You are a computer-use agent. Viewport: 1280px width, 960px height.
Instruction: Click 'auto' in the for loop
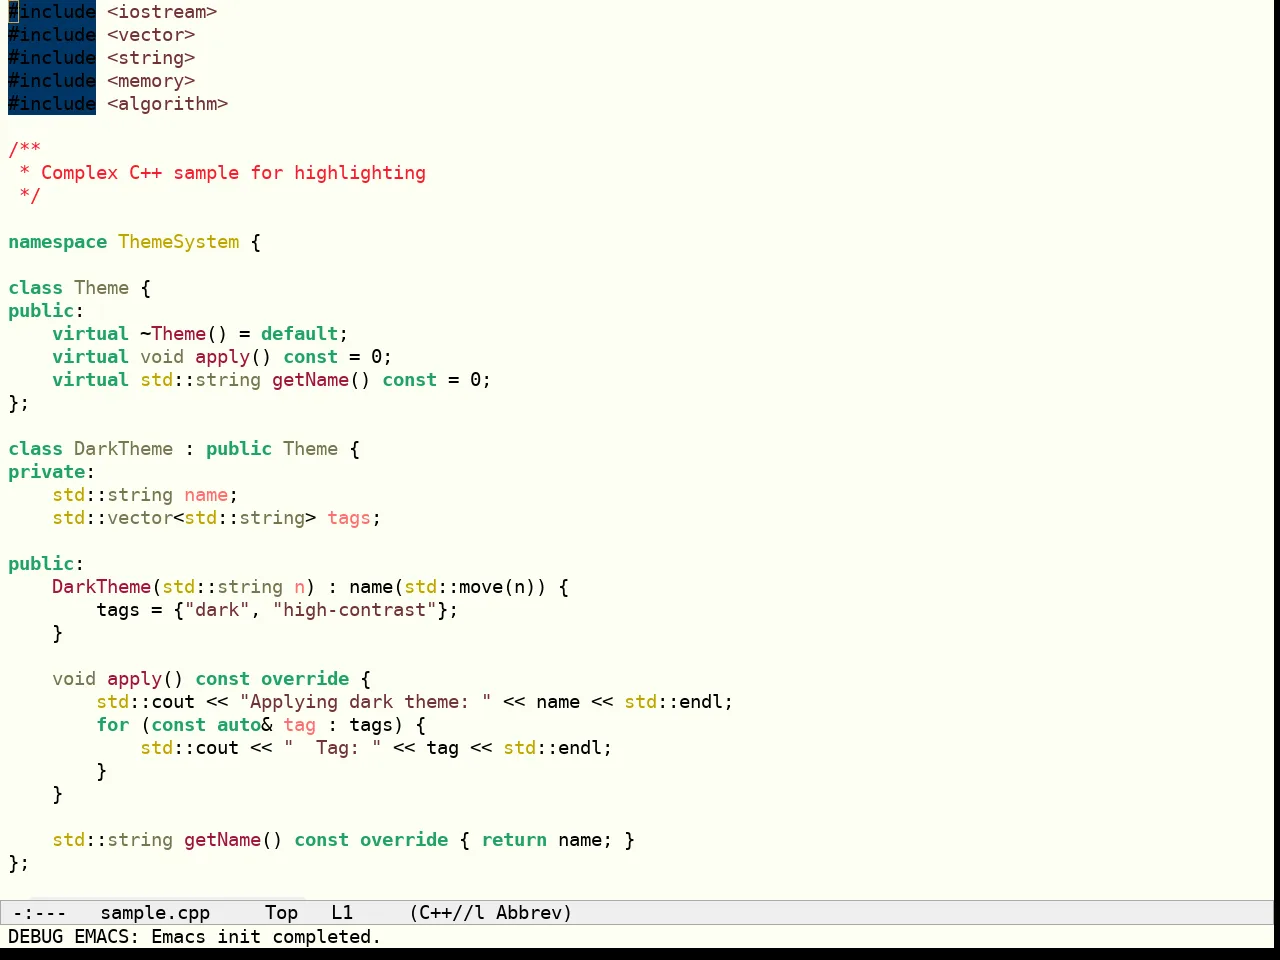[x=239, y=725]
